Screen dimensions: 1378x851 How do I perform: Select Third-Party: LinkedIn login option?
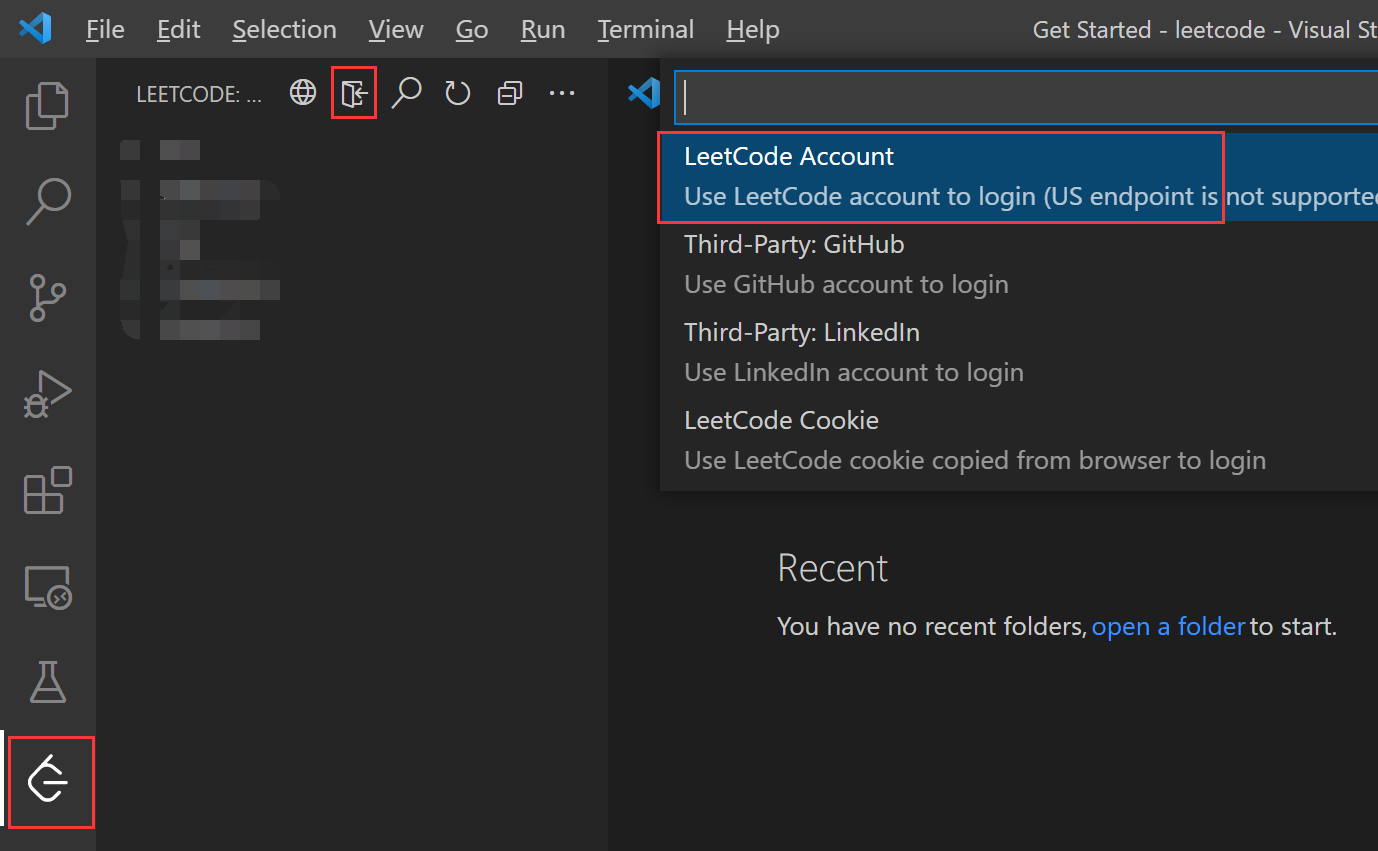coord(1019,353)
